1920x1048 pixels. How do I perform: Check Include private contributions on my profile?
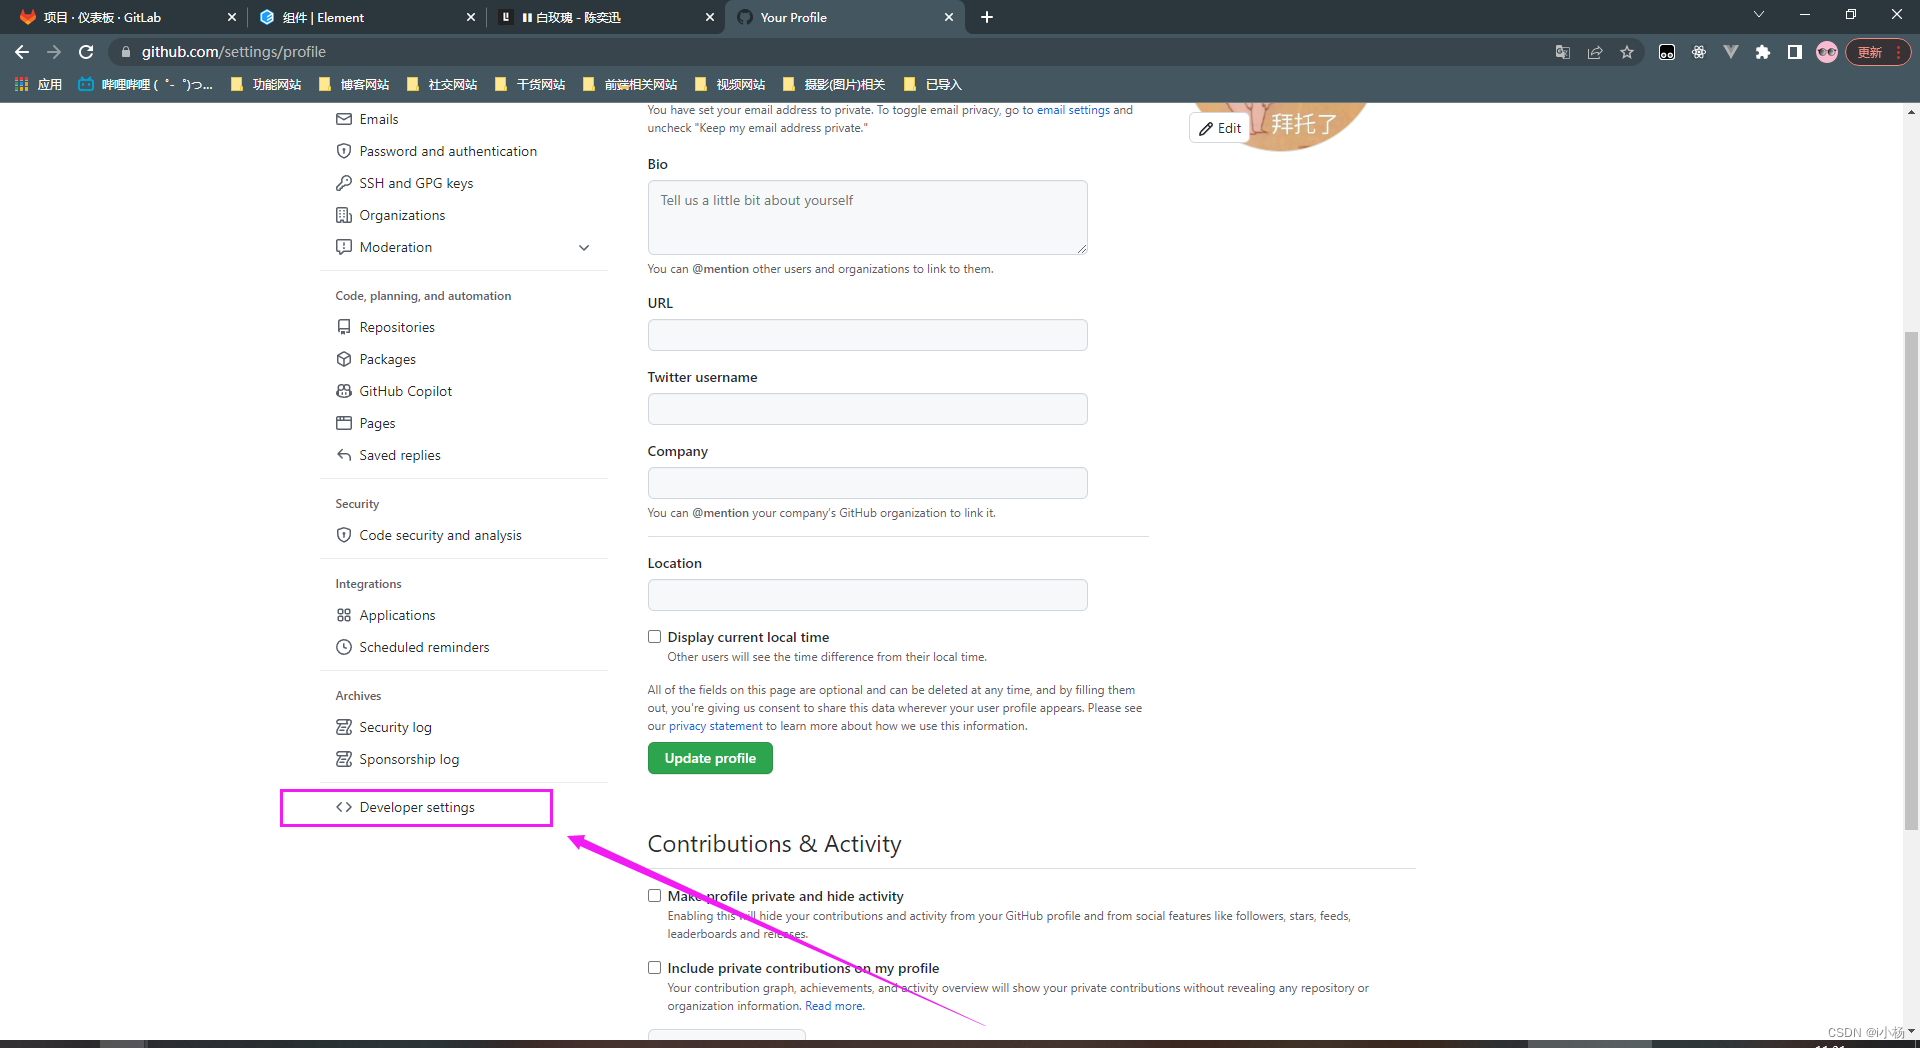pos(654,968)
